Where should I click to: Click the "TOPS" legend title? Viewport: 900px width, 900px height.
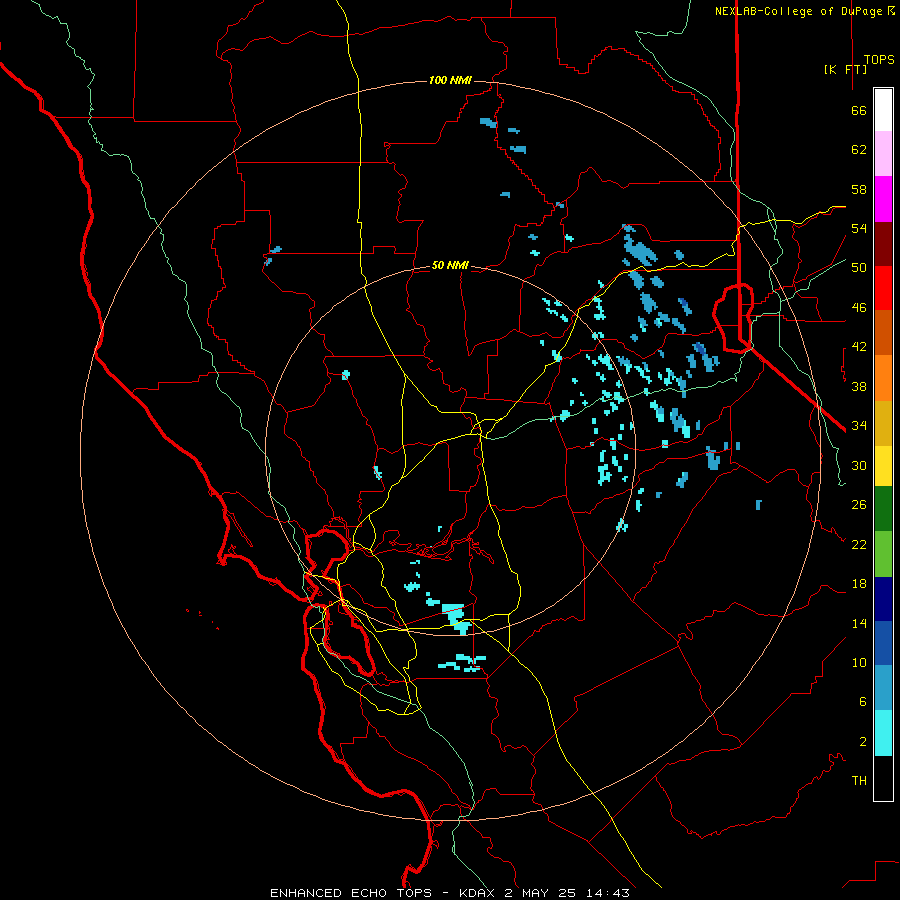[879, 59]
